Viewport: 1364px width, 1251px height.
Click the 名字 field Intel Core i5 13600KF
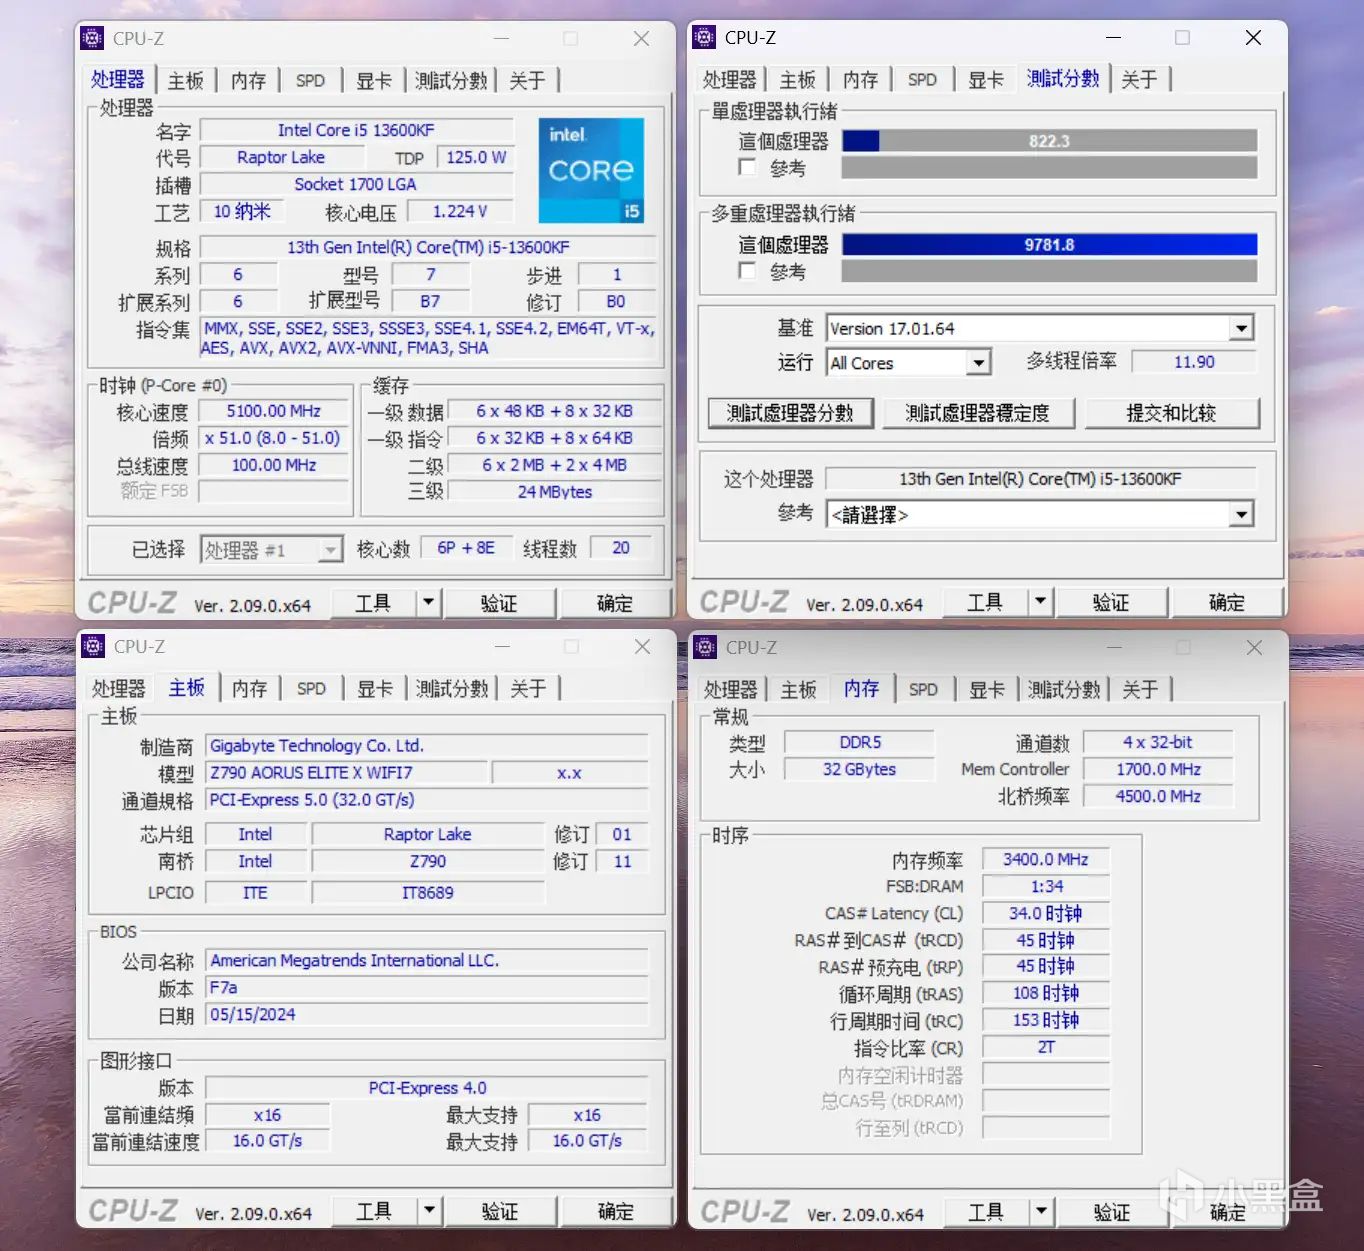(356, 130)
